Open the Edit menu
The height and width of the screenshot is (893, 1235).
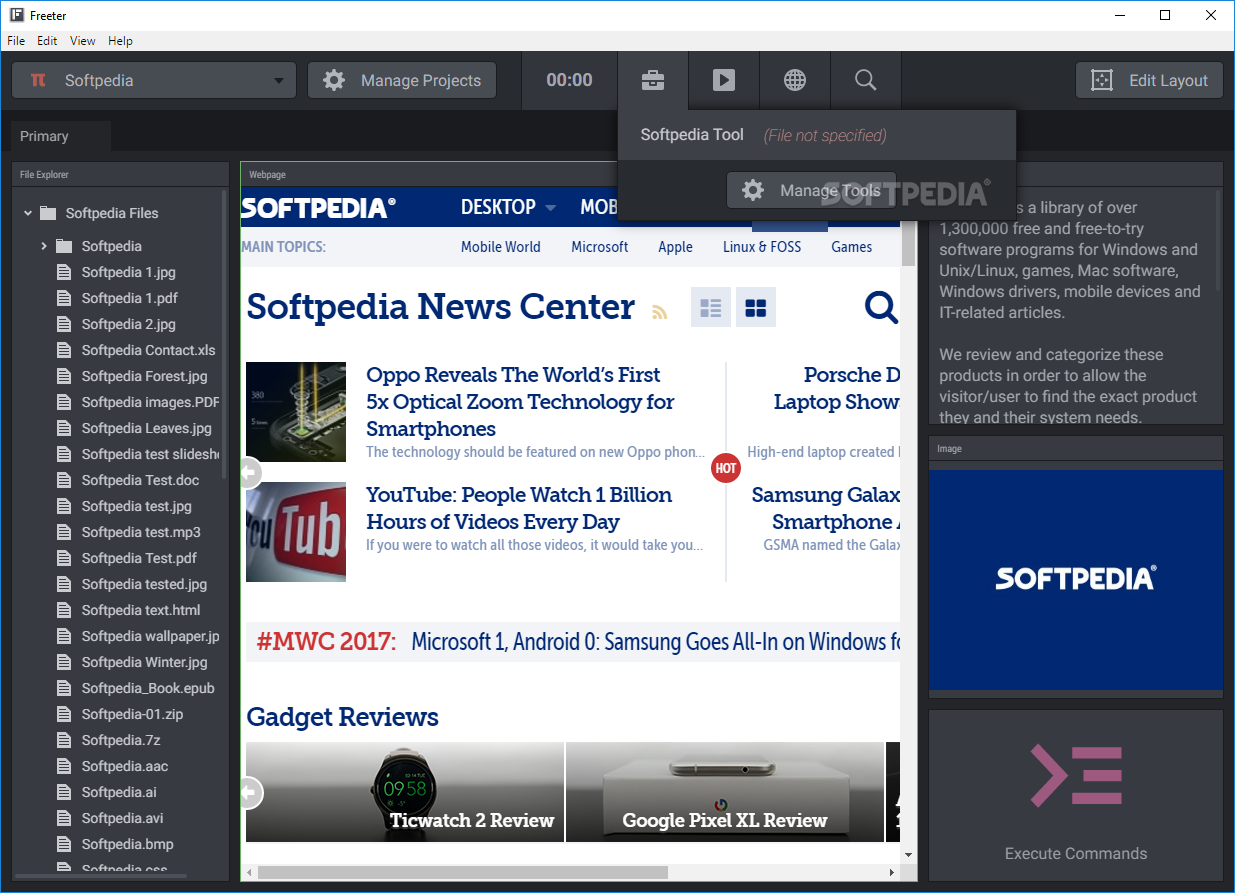point(47,41)
